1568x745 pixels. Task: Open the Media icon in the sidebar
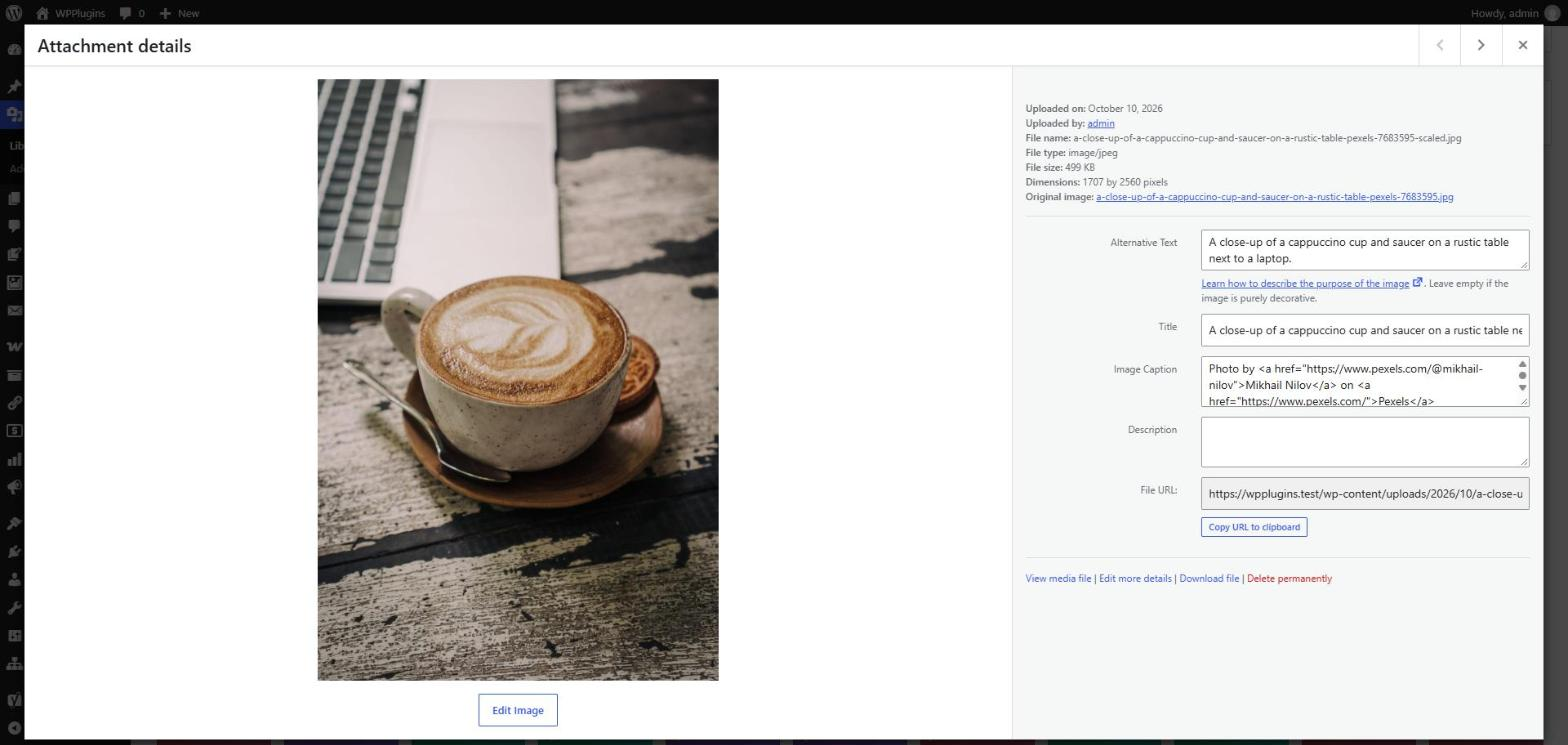coord(14,114)
